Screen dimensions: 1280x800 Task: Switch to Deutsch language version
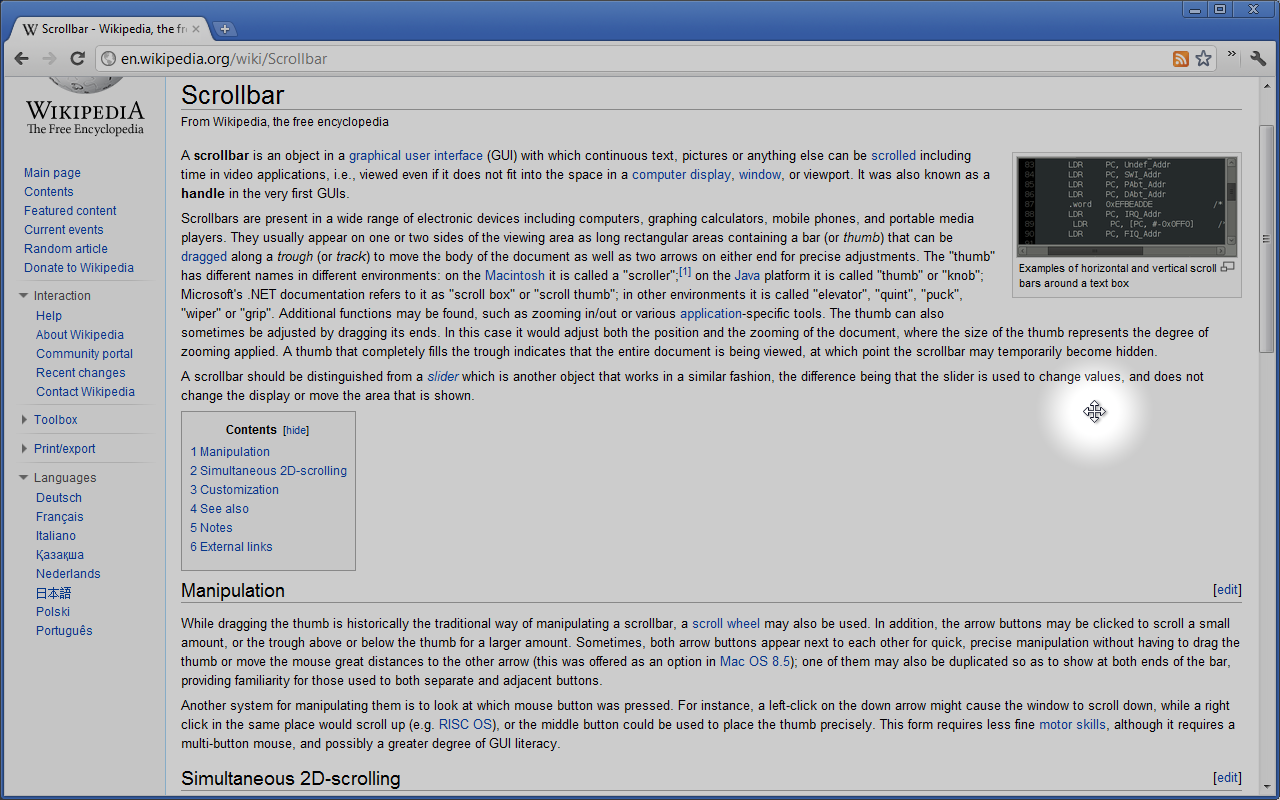59,498
